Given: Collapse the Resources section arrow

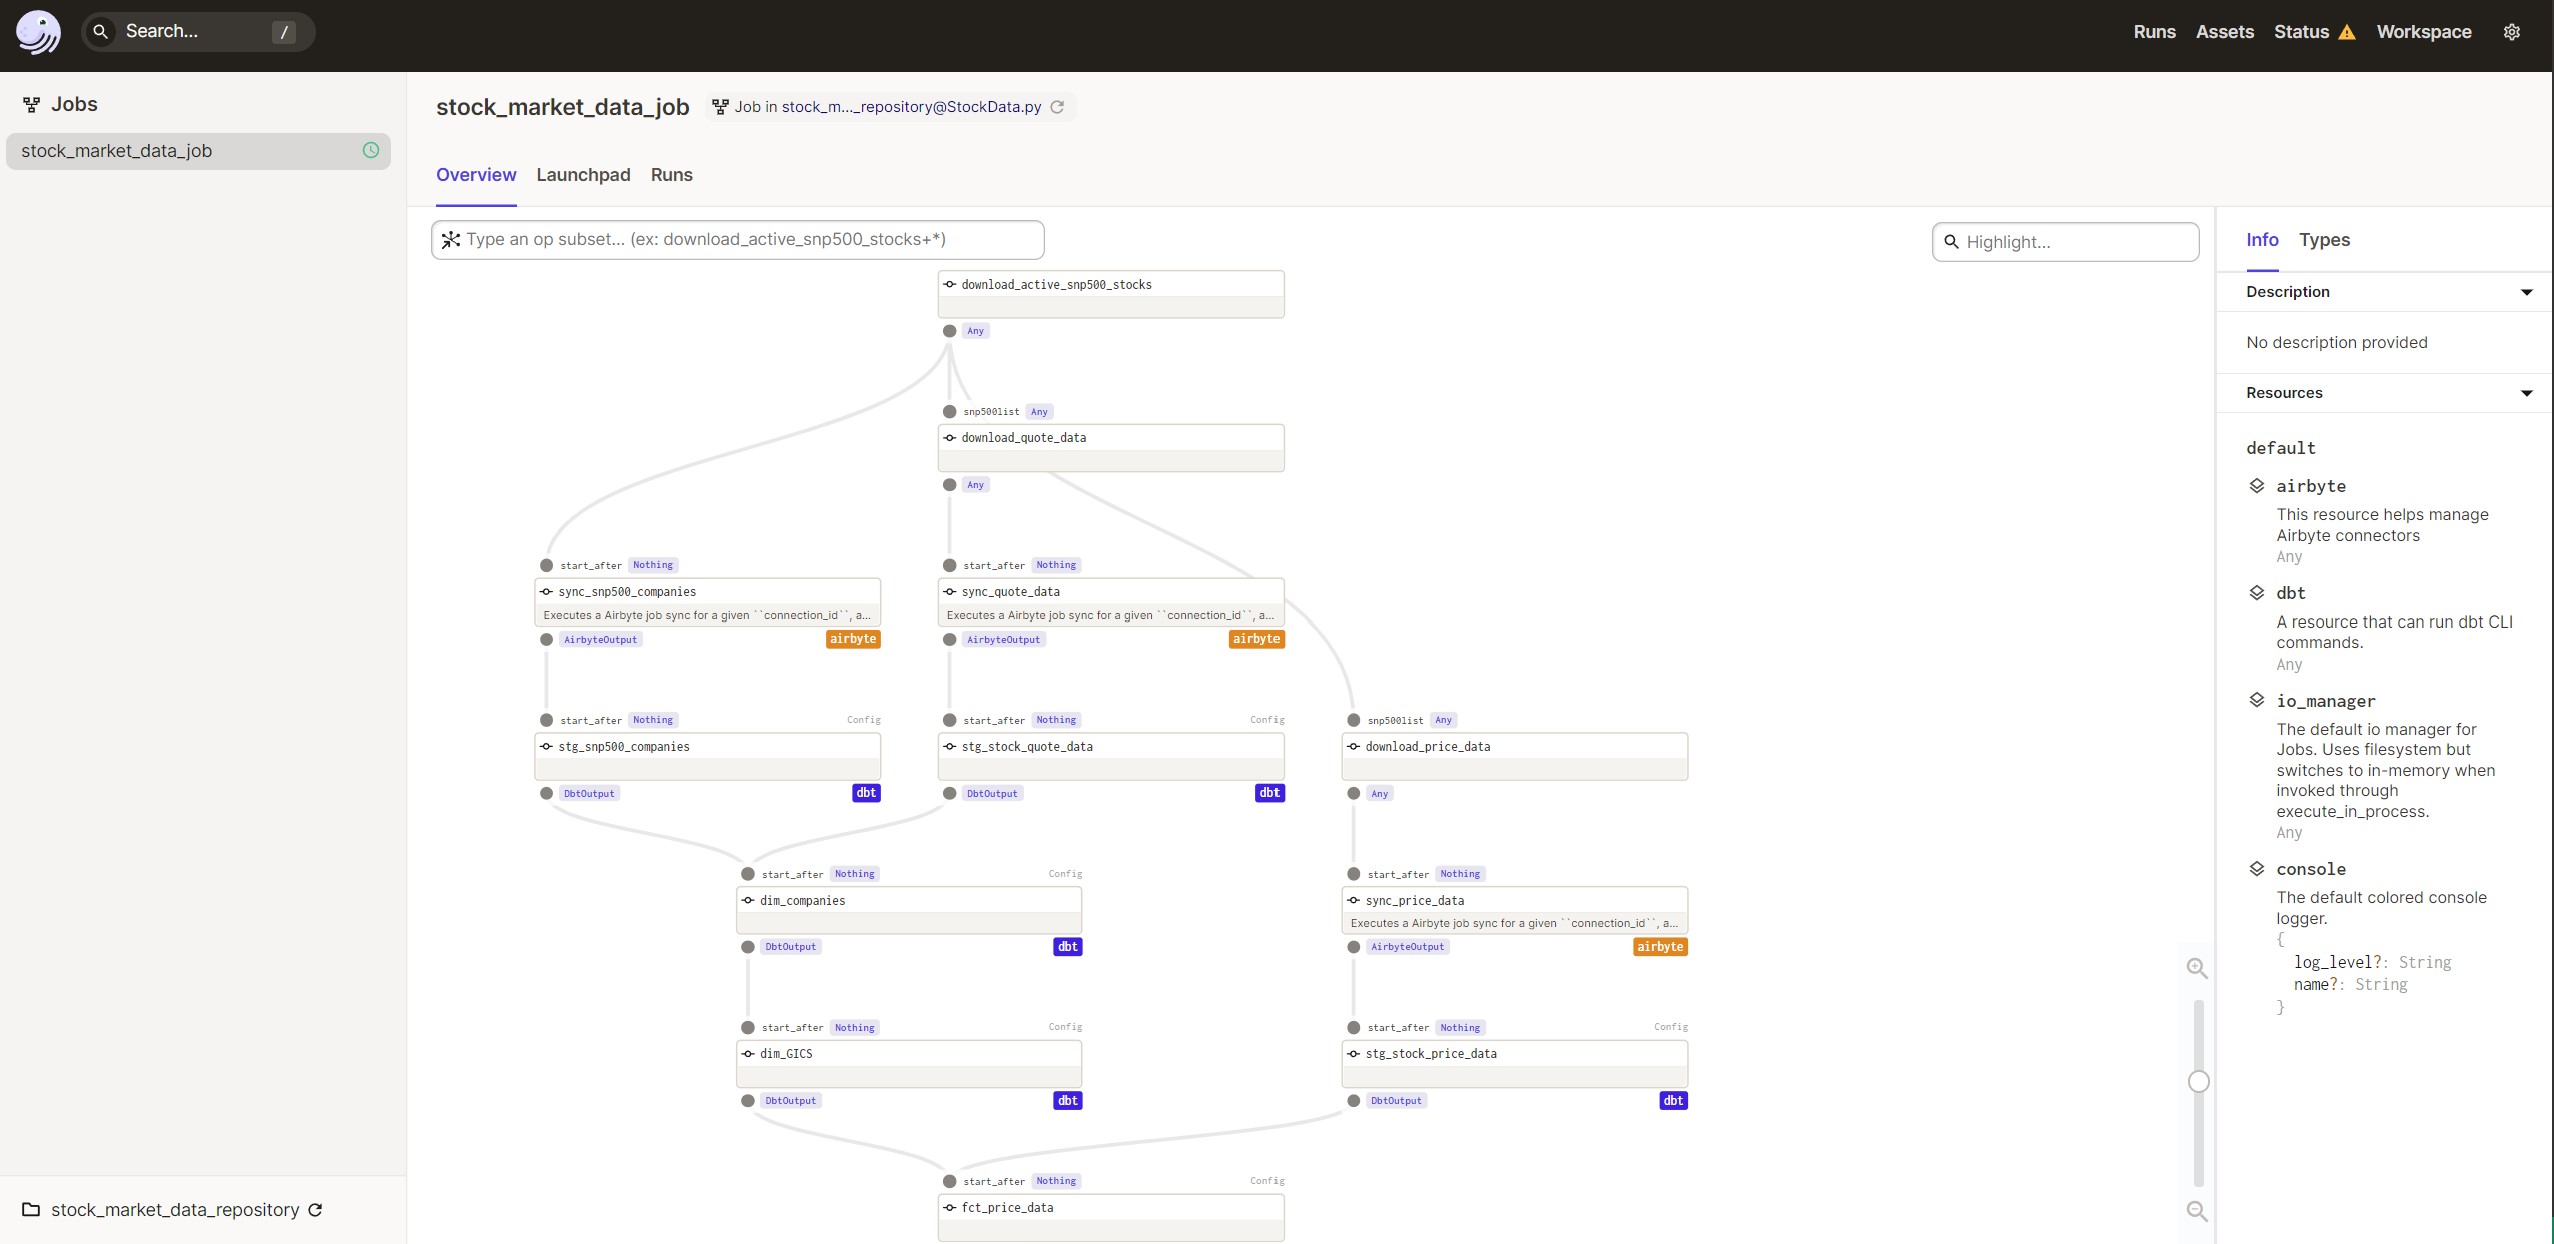Looking at the screenshot, I should point(2526,393).
